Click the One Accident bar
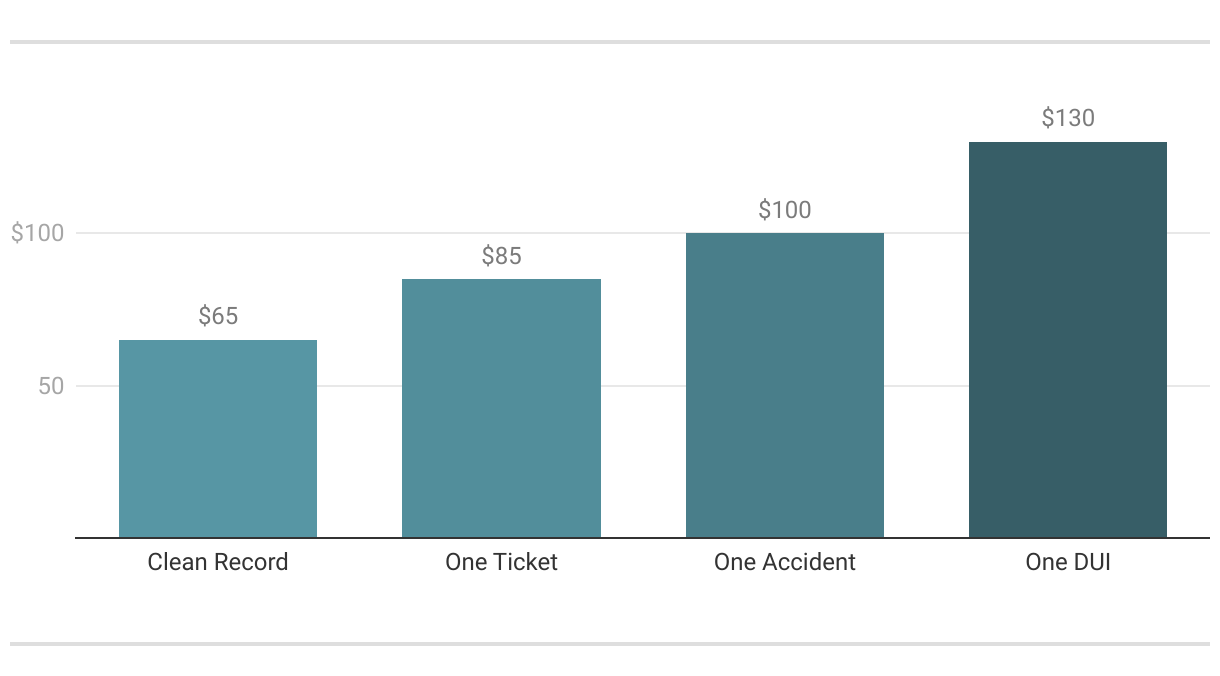 tap(785, 385)
